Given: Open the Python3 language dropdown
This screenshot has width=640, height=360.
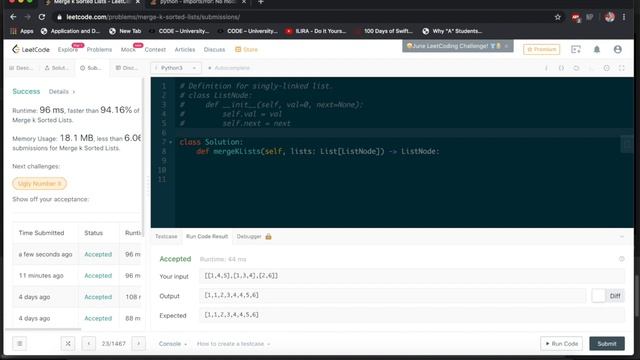Looking at the screenshot, I should 176,68.
